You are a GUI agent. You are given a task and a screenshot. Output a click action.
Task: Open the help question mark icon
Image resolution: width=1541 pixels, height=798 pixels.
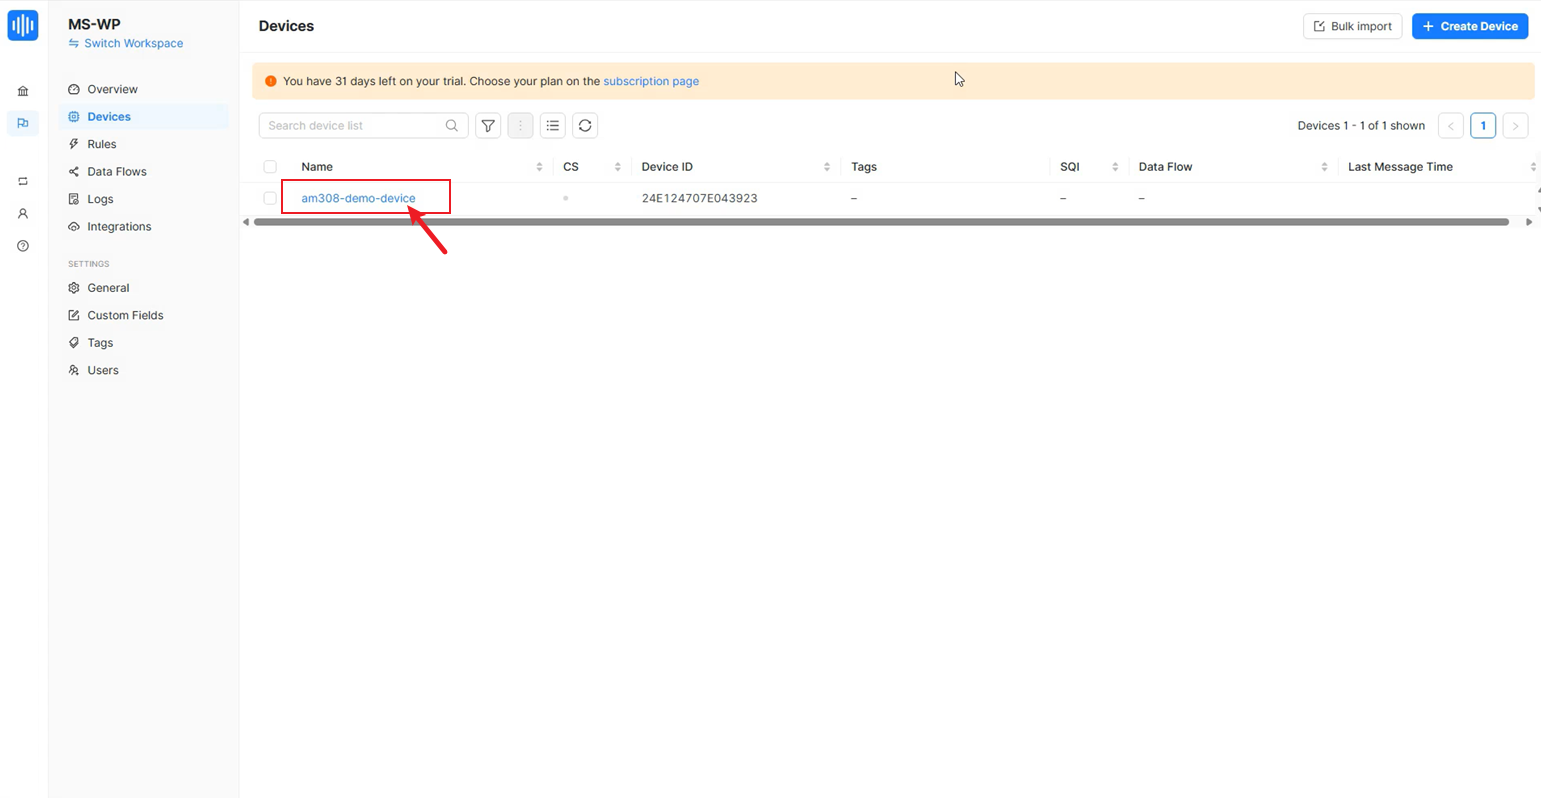pyautogui.click(x=23, y=246)
